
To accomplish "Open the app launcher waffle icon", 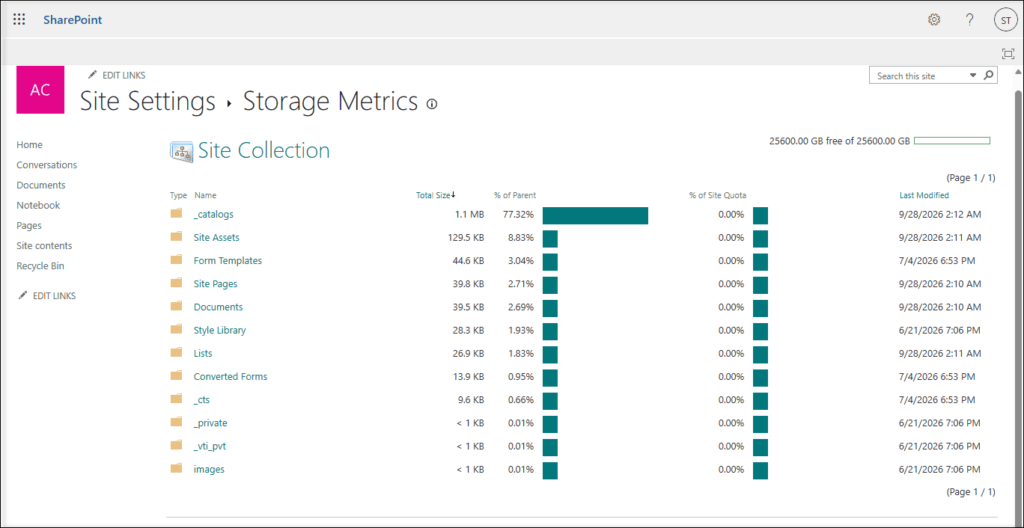I will (19, 20).
